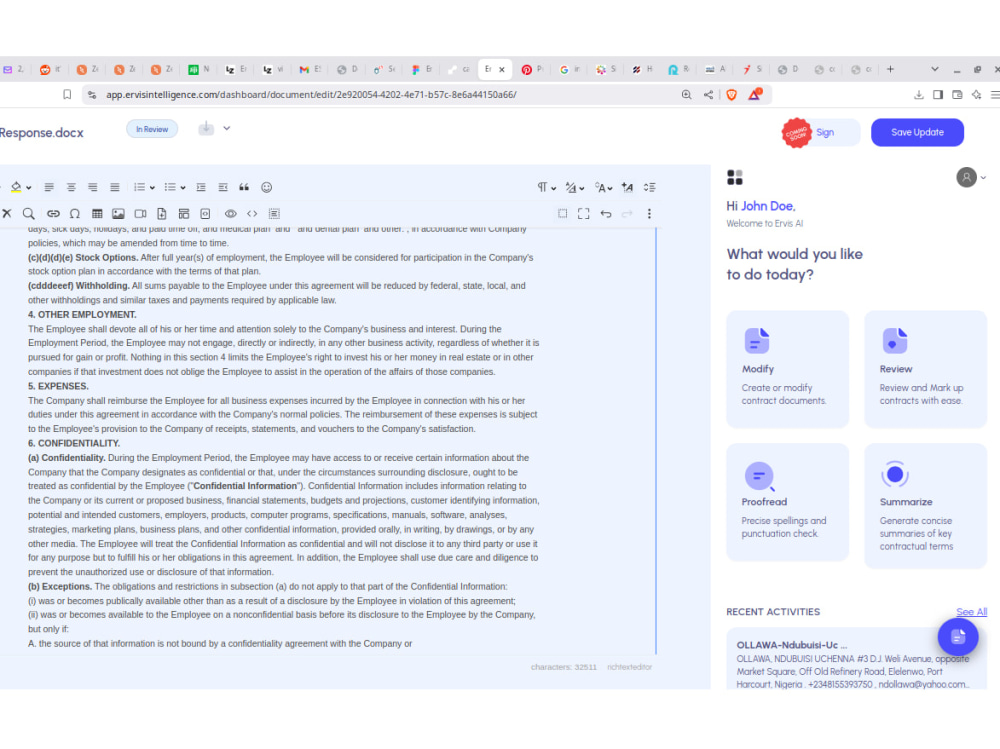
Task: Switch to the Pinterest browser tab
Action: tap(532, 70)
